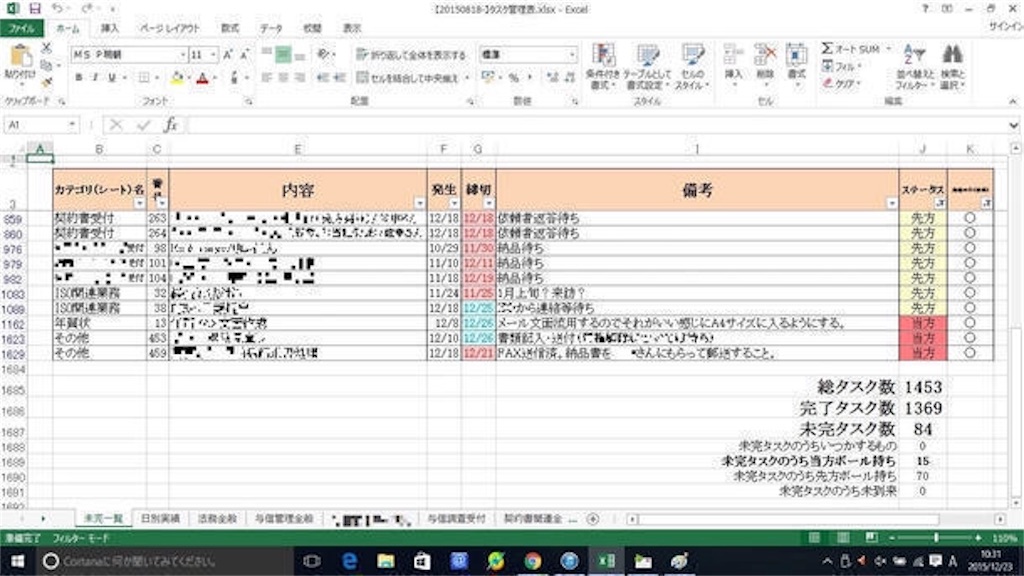The width and height of the screenshot is (1024, 576).
Task: Click the Paste clipboard icon
Action: (x=20, y=56)
